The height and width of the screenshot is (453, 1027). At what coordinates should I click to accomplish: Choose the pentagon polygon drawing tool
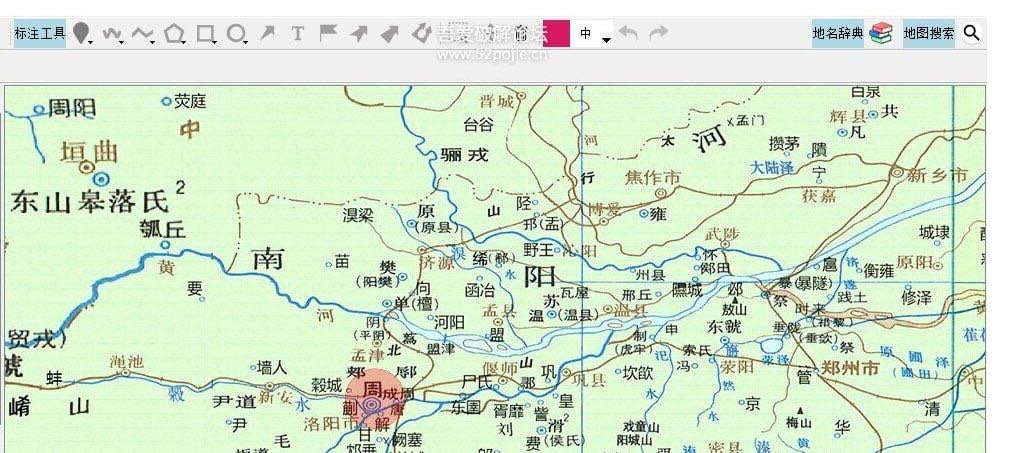[x=174, y=33]
